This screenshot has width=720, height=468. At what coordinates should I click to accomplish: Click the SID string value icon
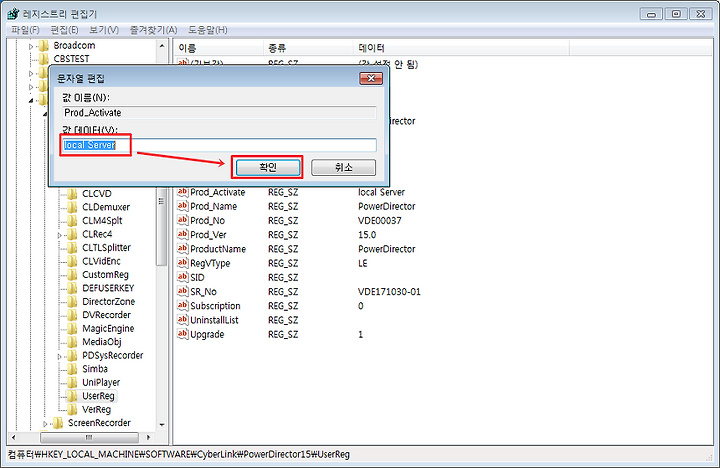tap(183, 277)
